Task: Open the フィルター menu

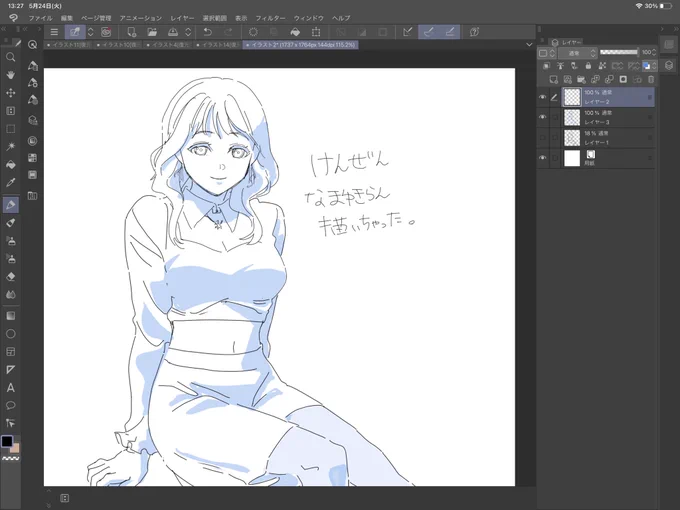Action: point(270,18)
